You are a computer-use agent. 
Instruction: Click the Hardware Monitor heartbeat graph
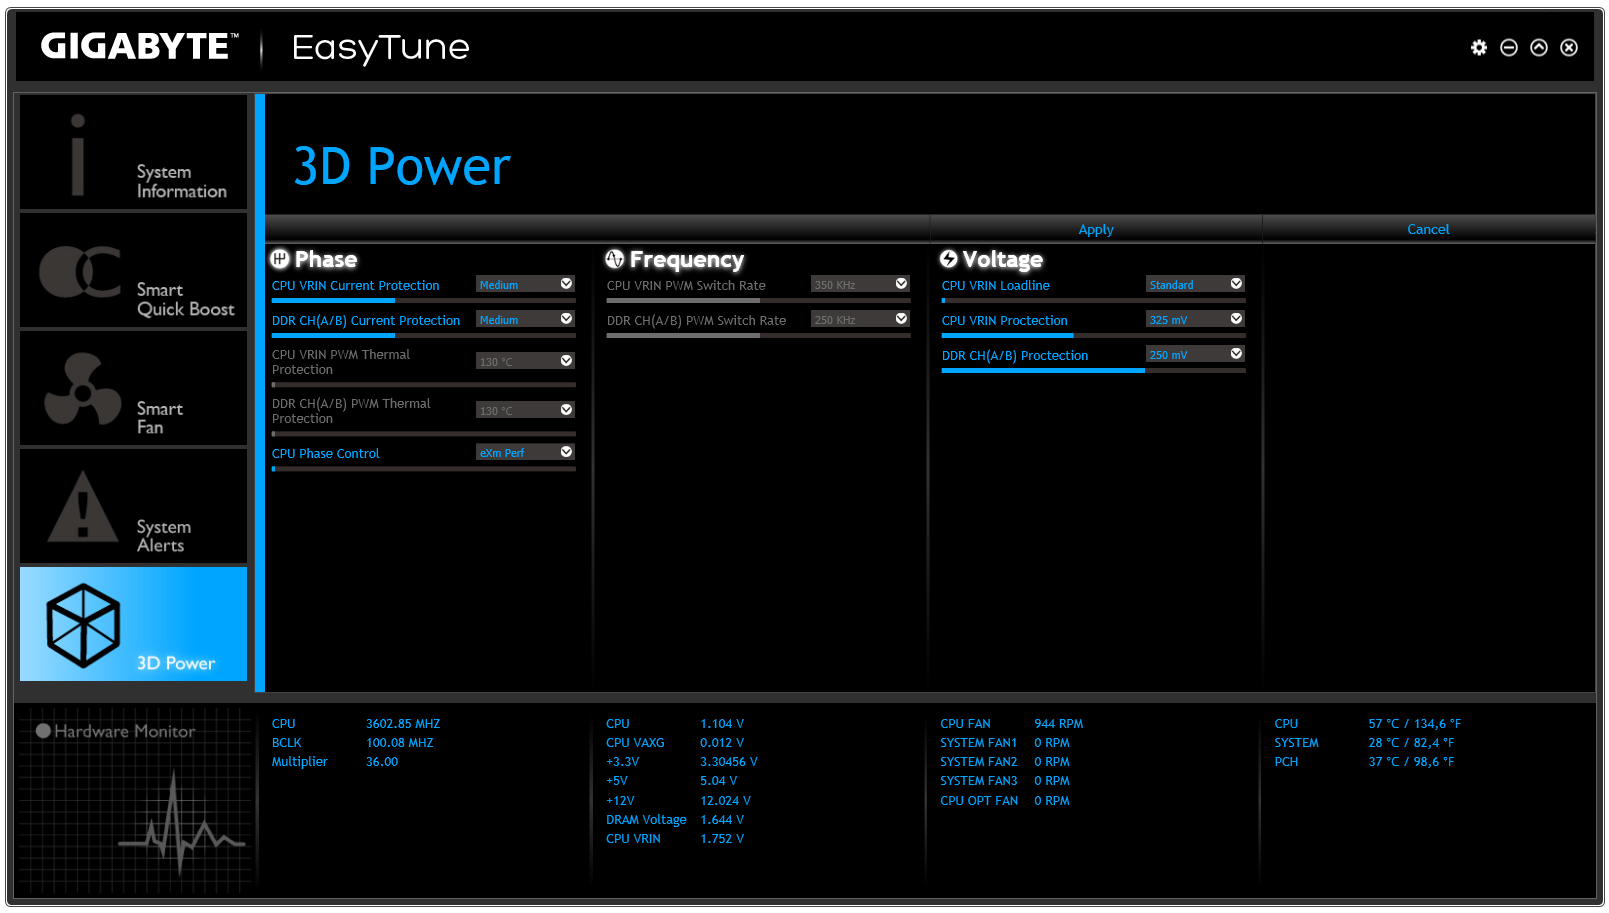(x=182, y=825)
